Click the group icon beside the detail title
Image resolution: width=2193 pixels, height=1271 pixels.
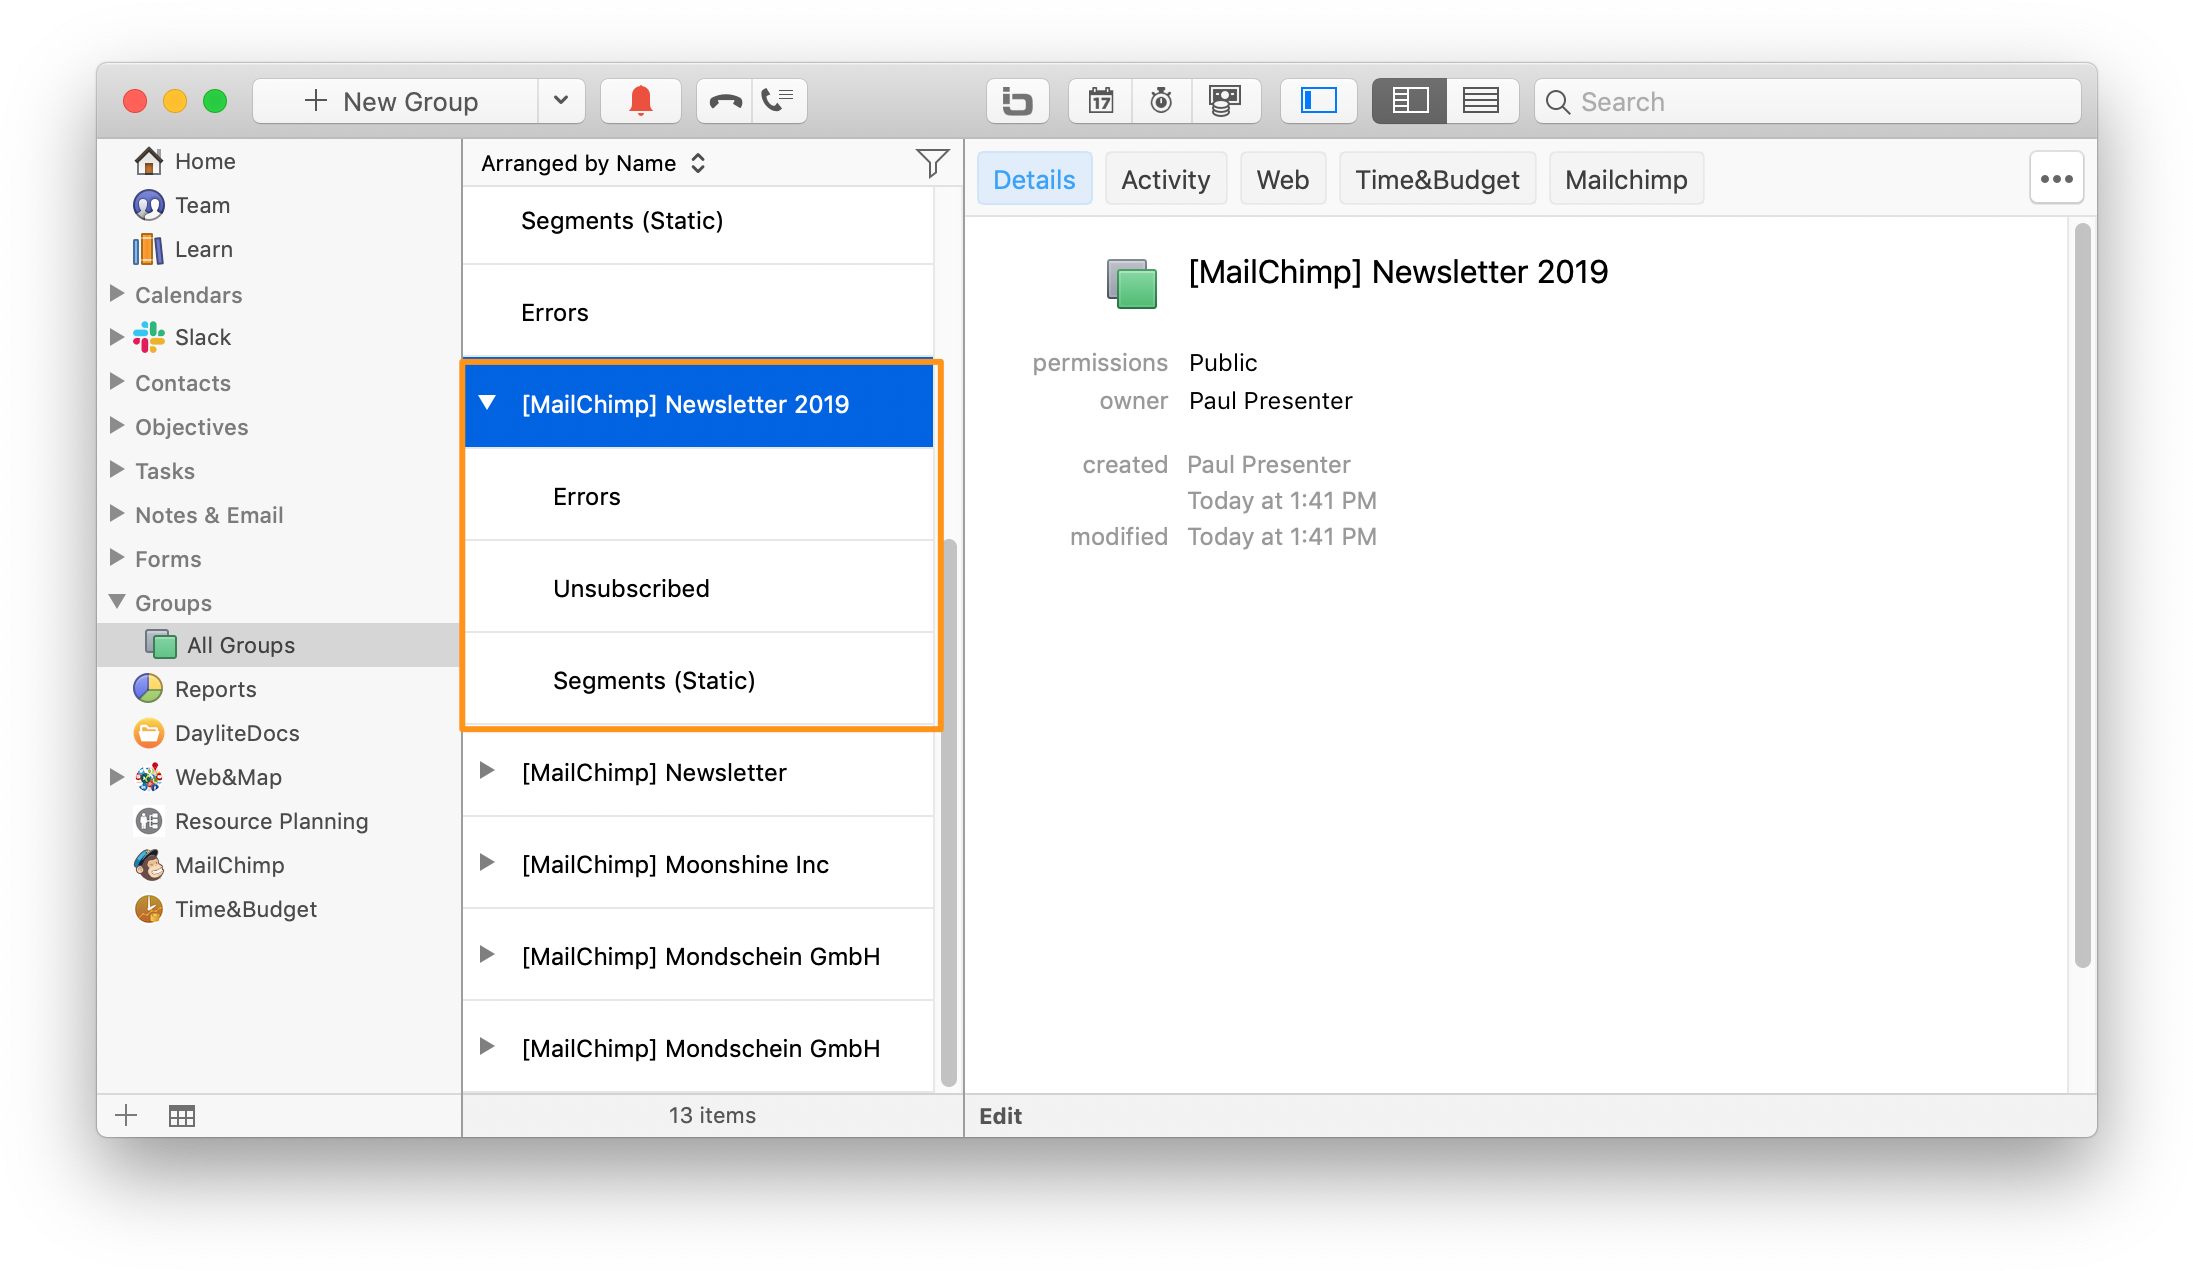coord(1131,283)
